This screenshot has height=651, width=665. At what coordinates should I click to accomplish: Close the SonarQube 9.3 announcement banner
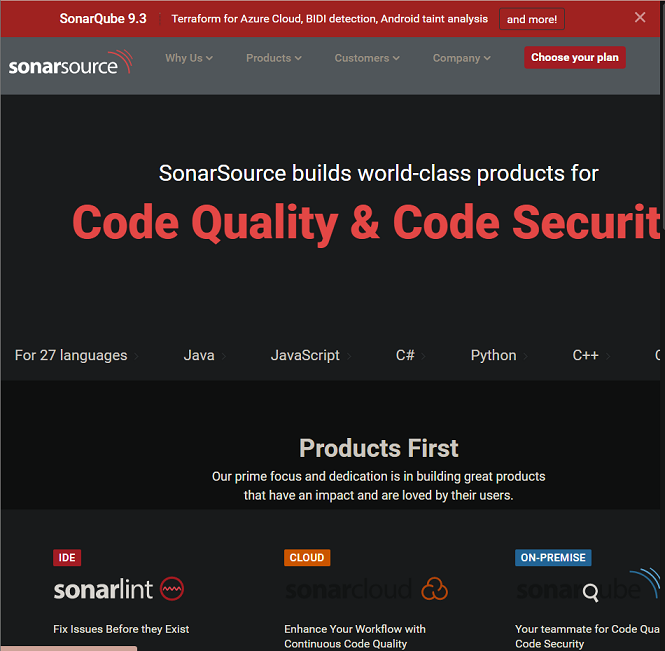640,17
